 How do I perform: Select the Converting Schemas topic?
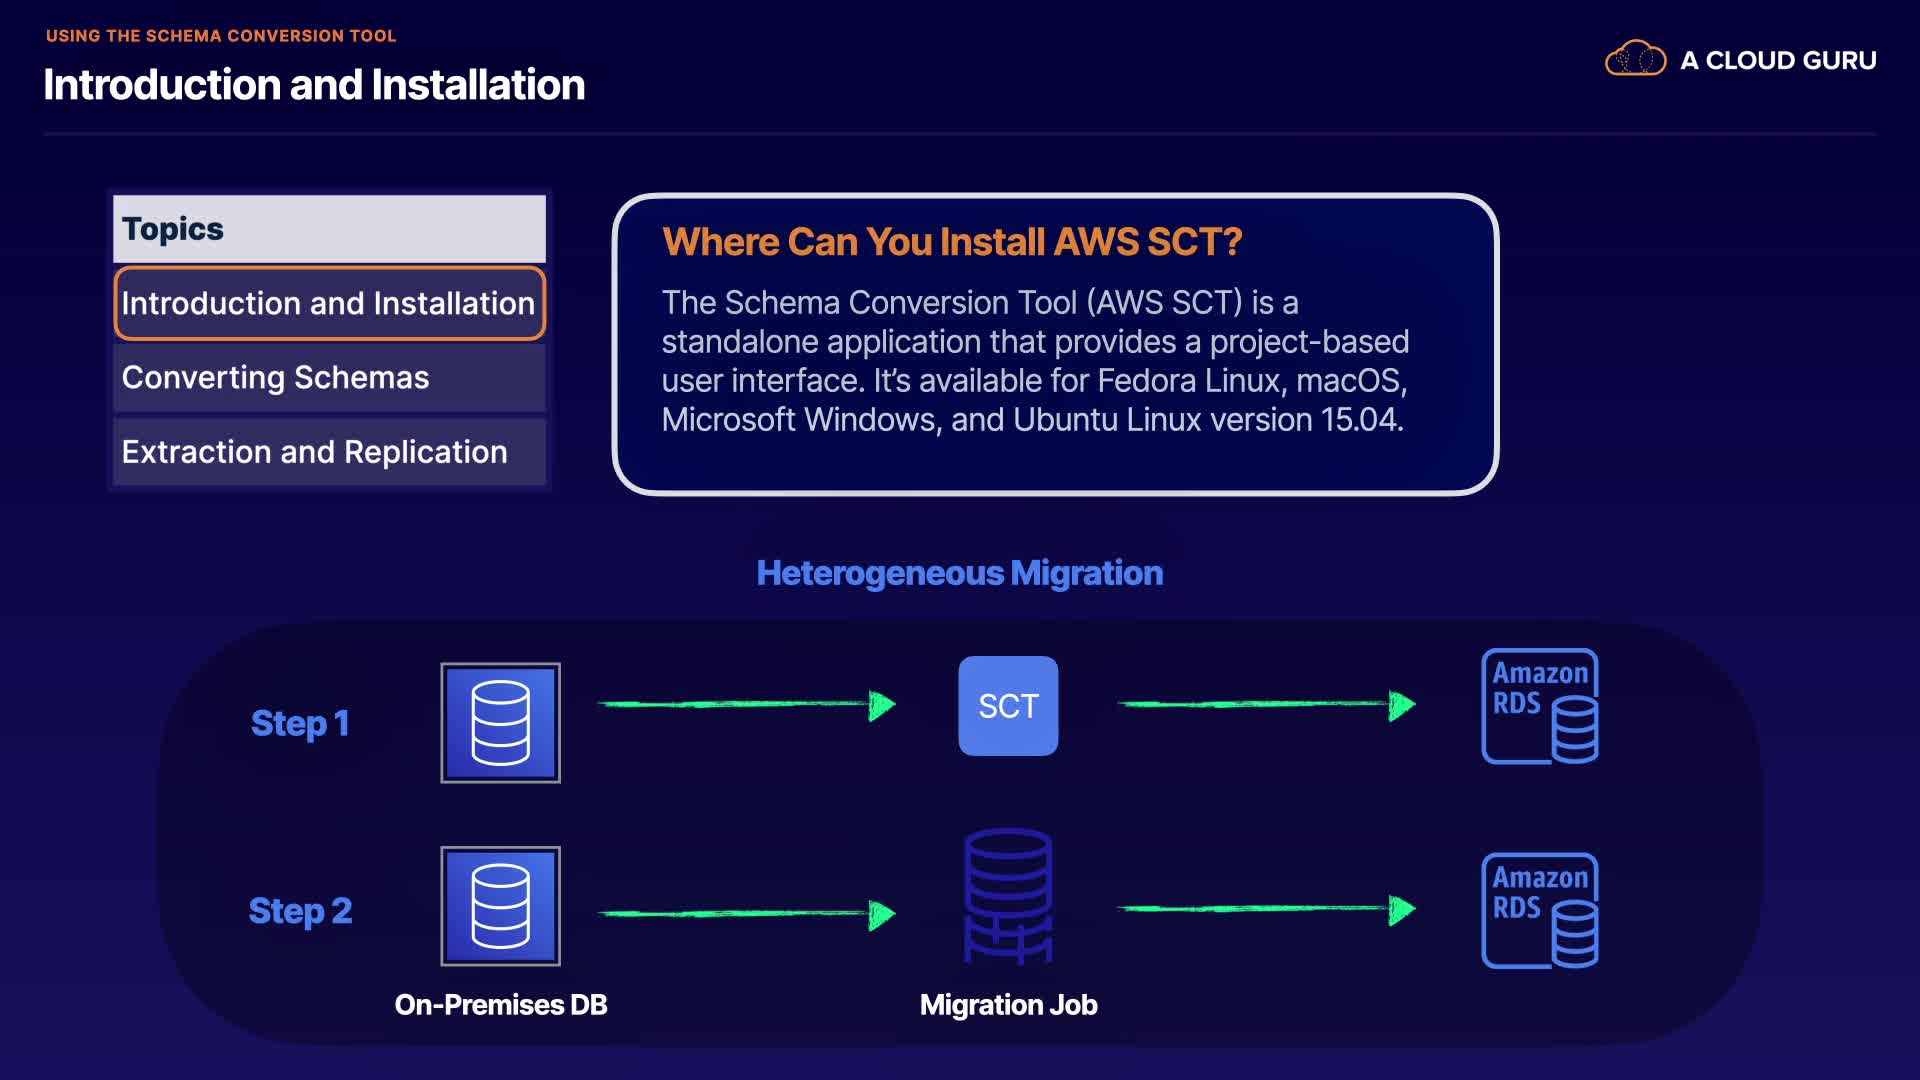pyautogui.click(x=329, y=378)
